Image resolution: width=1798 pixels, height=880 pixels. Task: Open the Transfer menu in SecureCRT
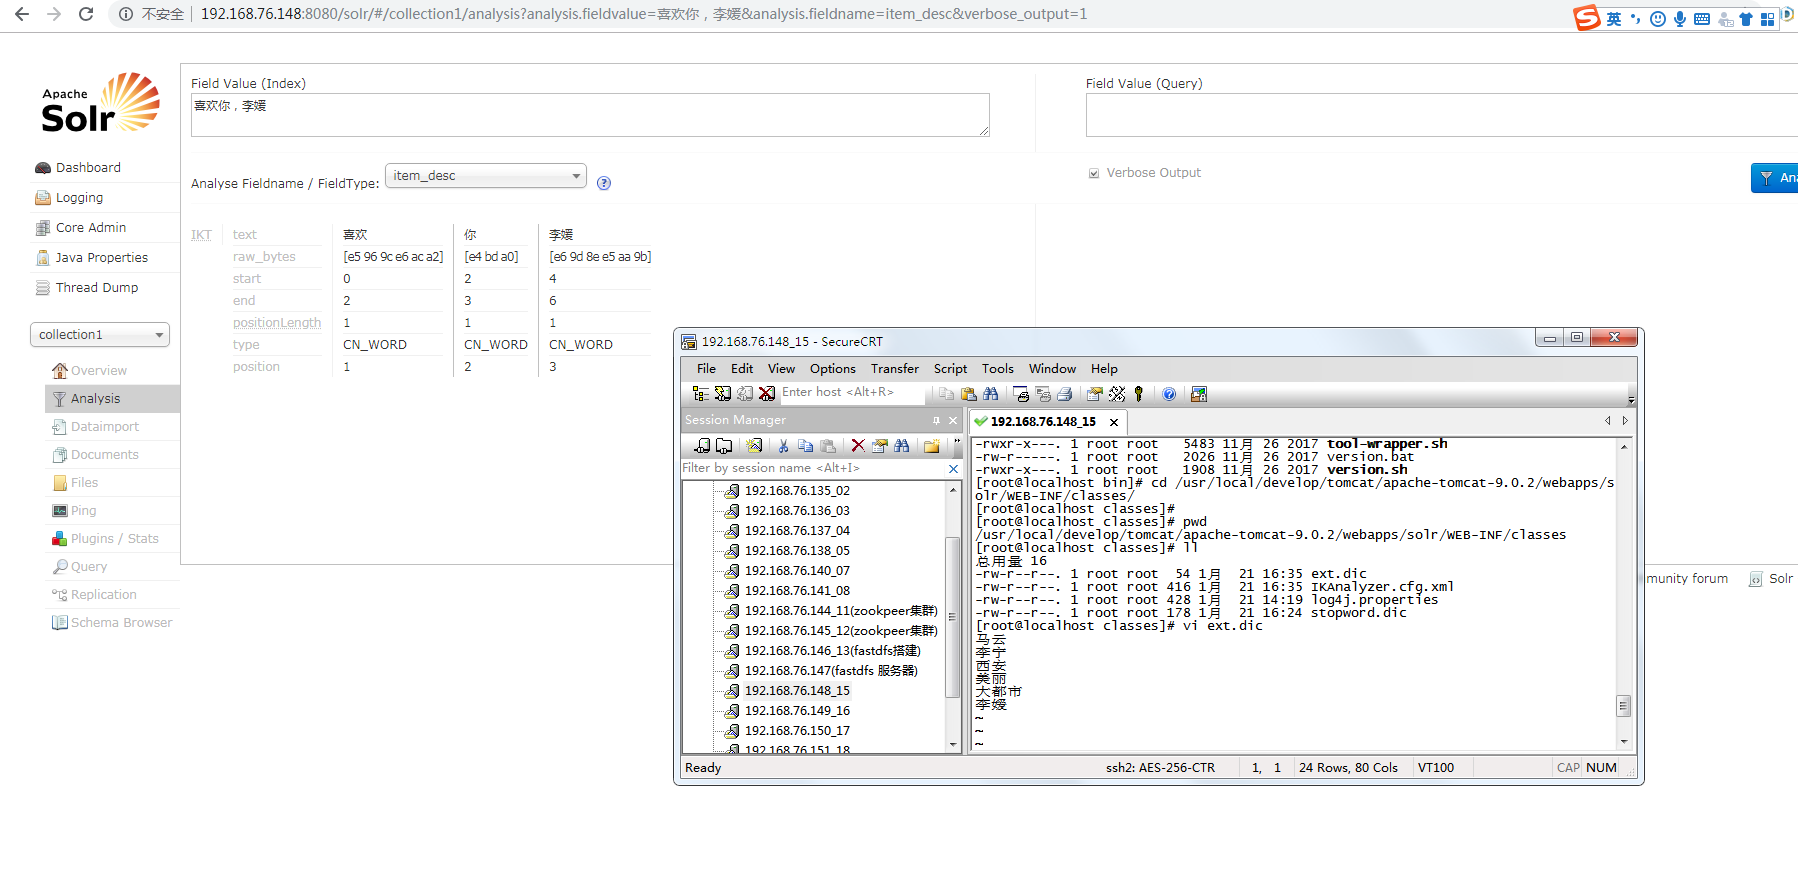(x=895, y=368)
